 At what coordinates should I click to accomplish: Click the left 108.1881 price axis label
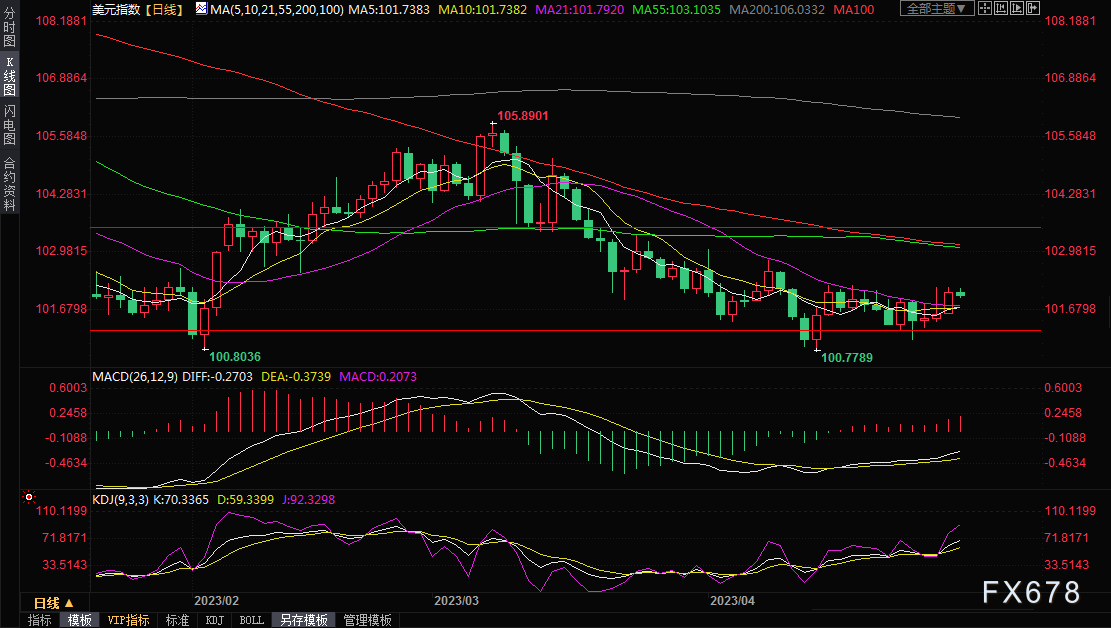[62, 21]
